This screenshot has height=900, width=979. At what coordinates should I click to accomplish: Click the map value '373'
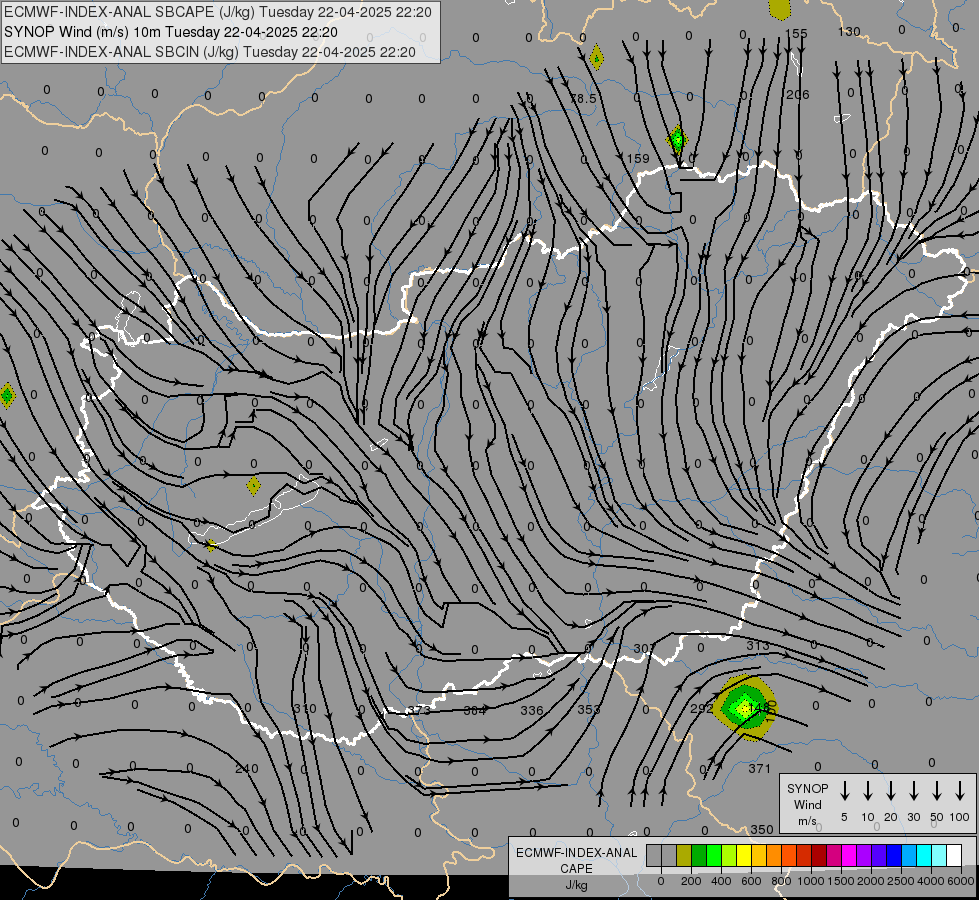click(x=419, y=710)
